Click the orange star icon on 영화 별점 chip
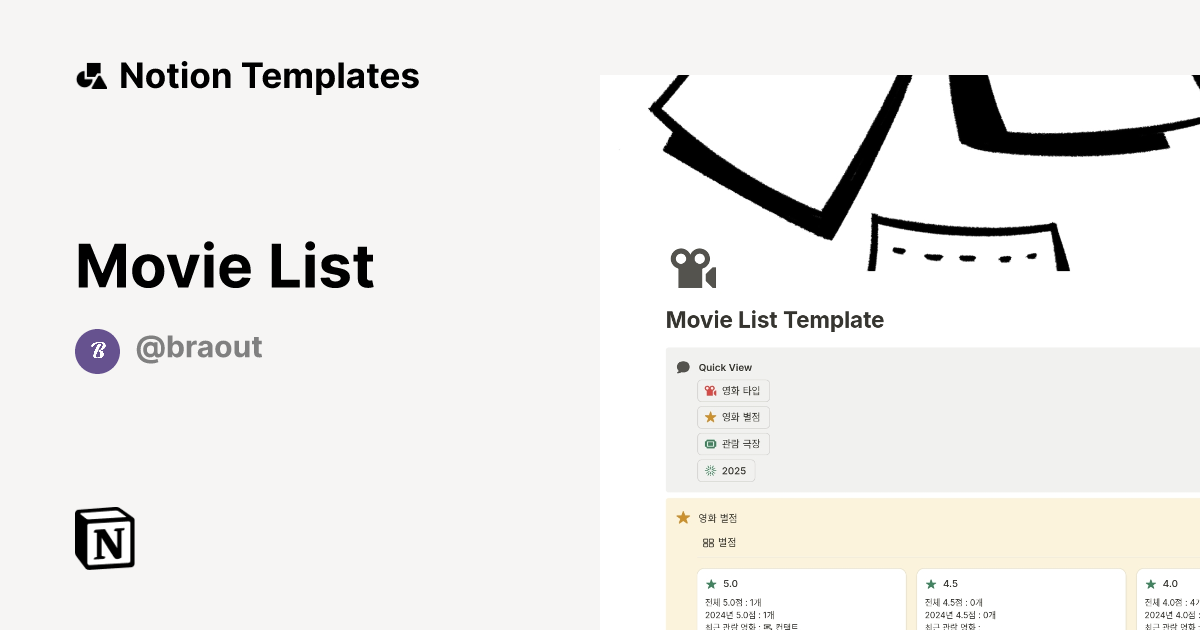 (x=710, y=417)
